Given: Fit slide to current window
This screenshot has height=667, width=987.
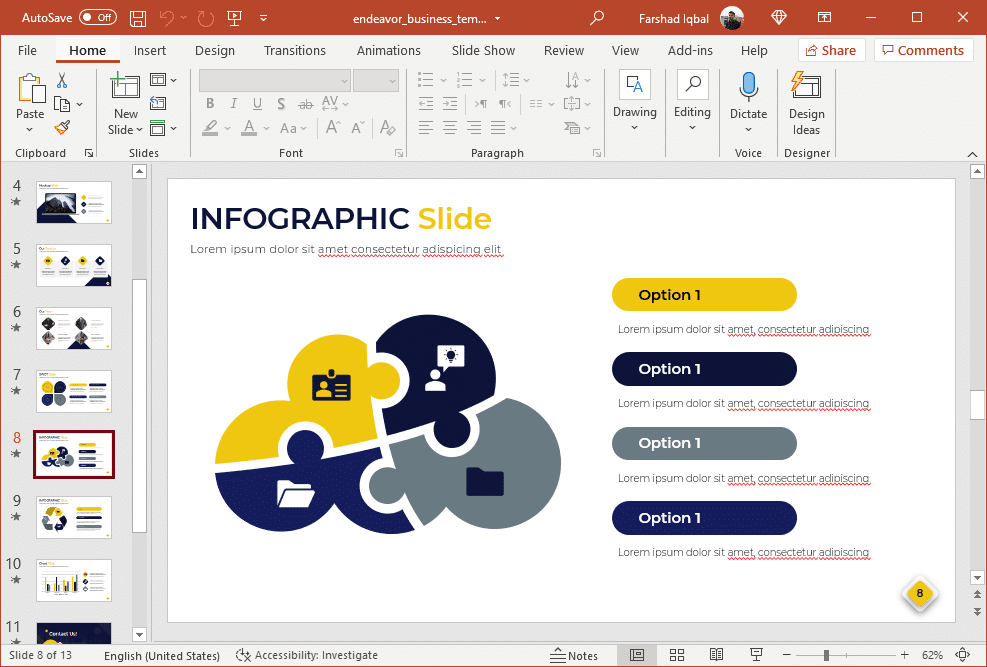Looking at the screenshot, I should point(962,655).
